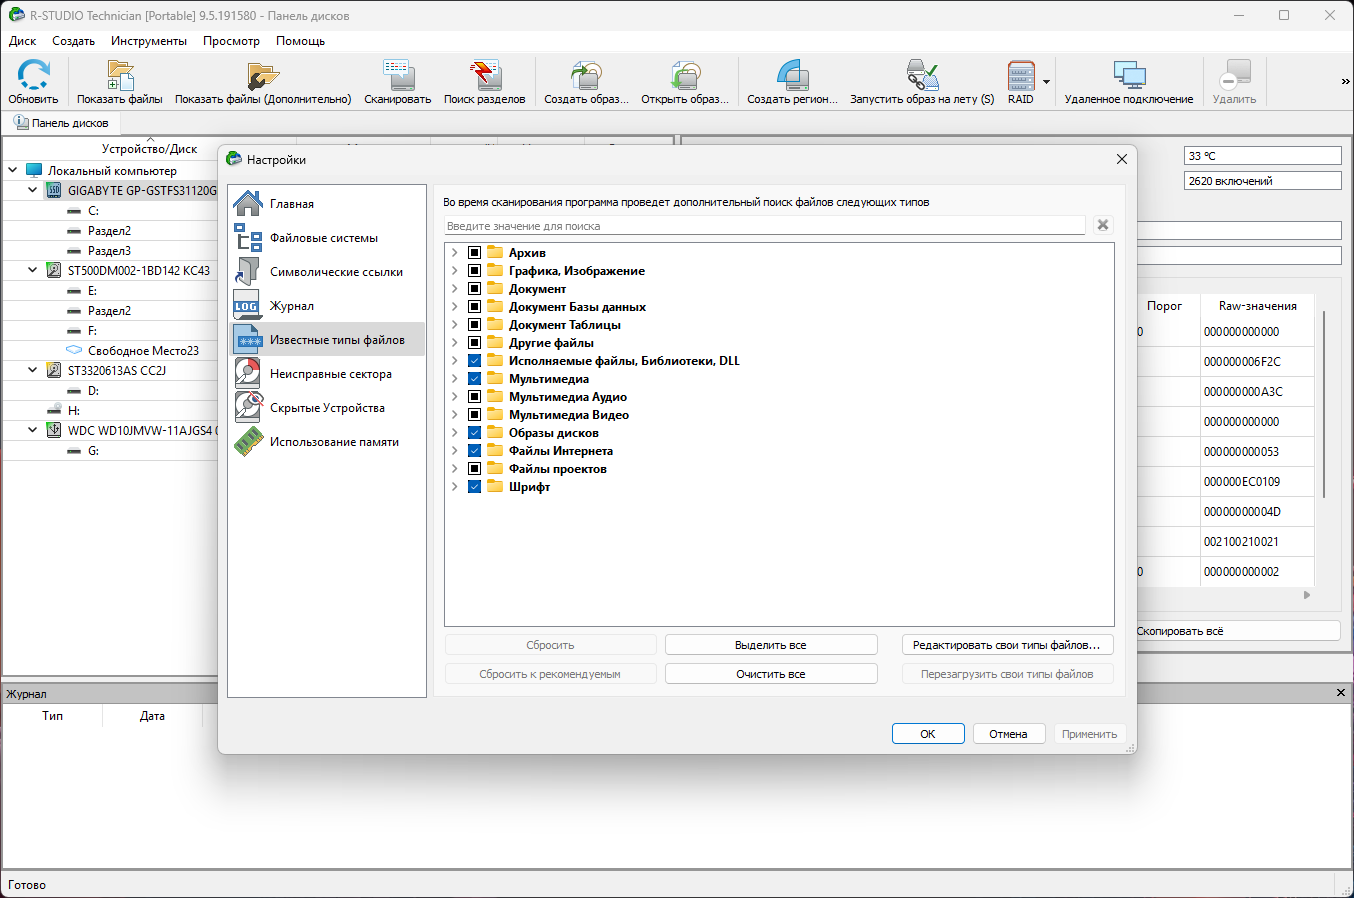Viewport: 1354px width, 898px height.
Task: Click the Выделить все button
Action: (x=771, y=645)
